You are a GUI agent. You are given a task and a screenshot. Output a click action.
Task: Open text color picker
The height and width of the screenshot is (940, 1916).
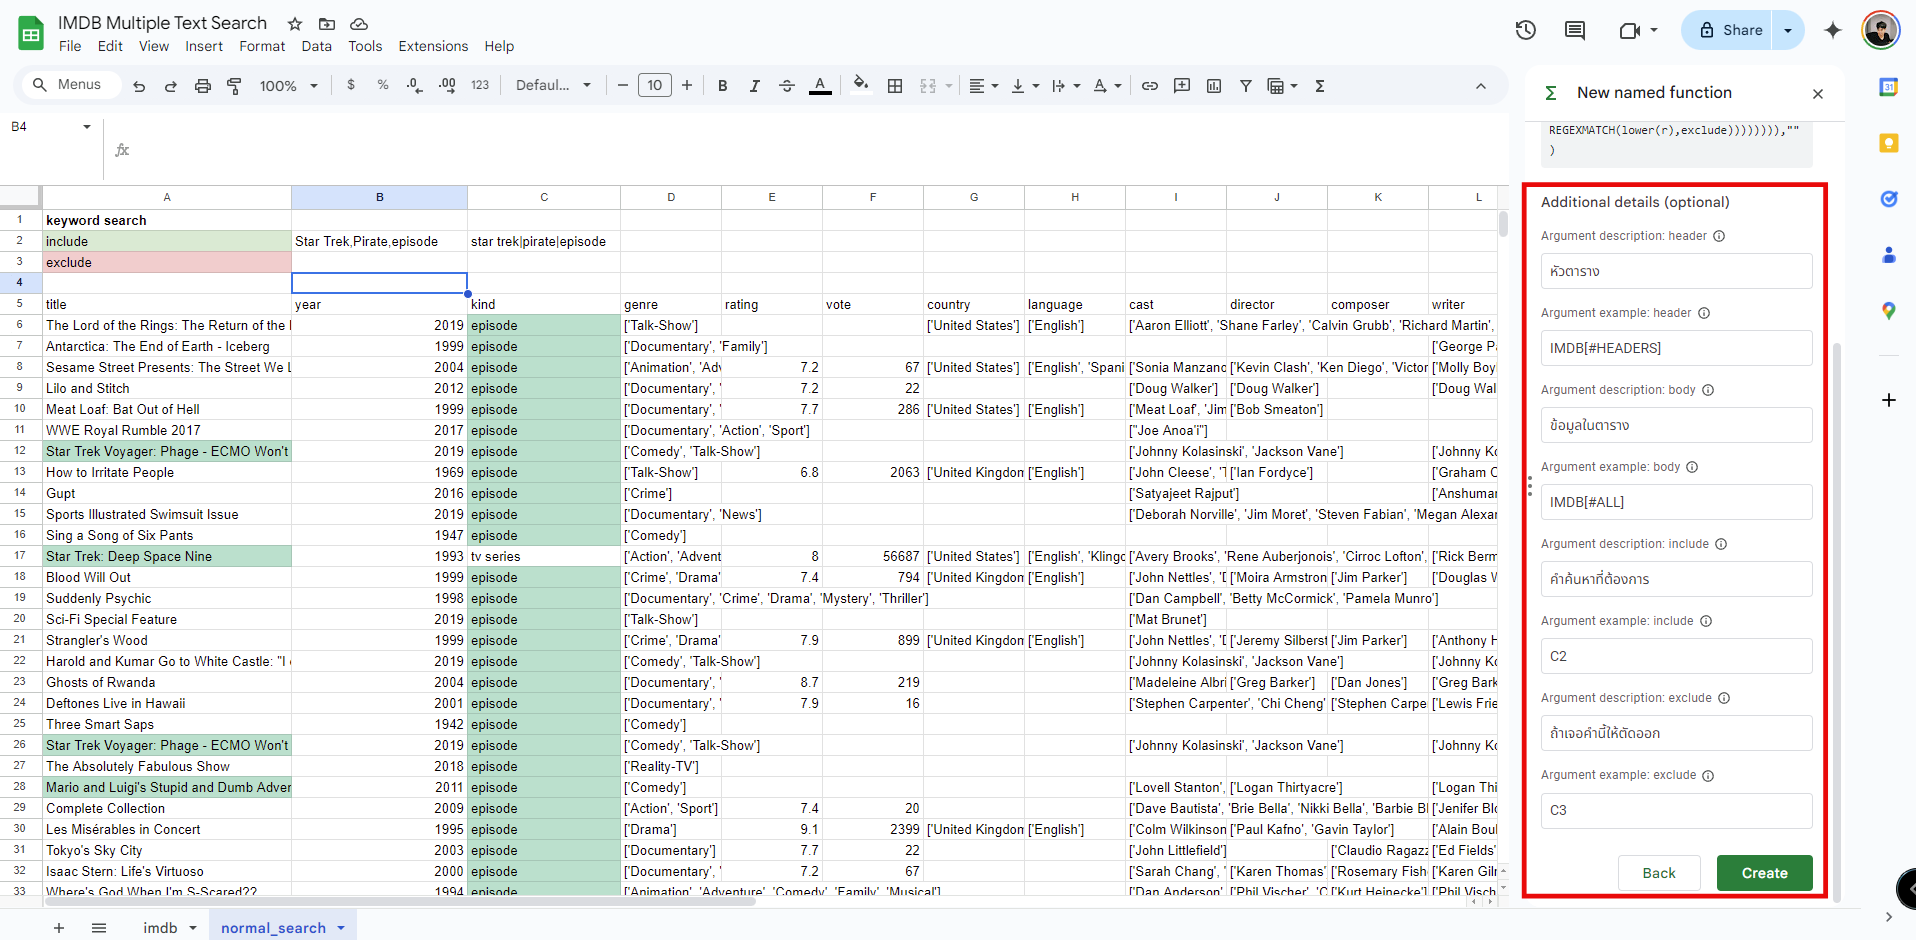820,86
